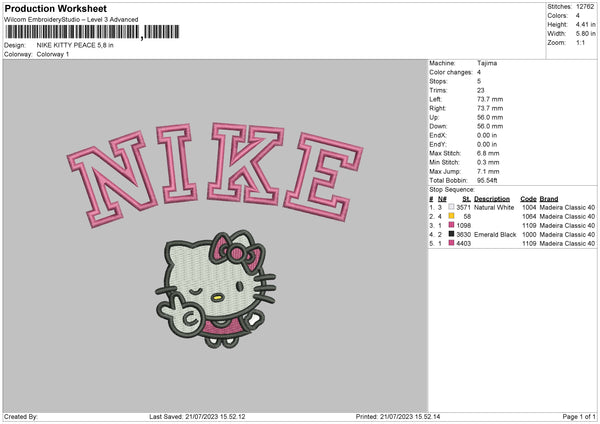
Task: Click the Description column header
Action: pyautogui.click(x=492, y=199)
